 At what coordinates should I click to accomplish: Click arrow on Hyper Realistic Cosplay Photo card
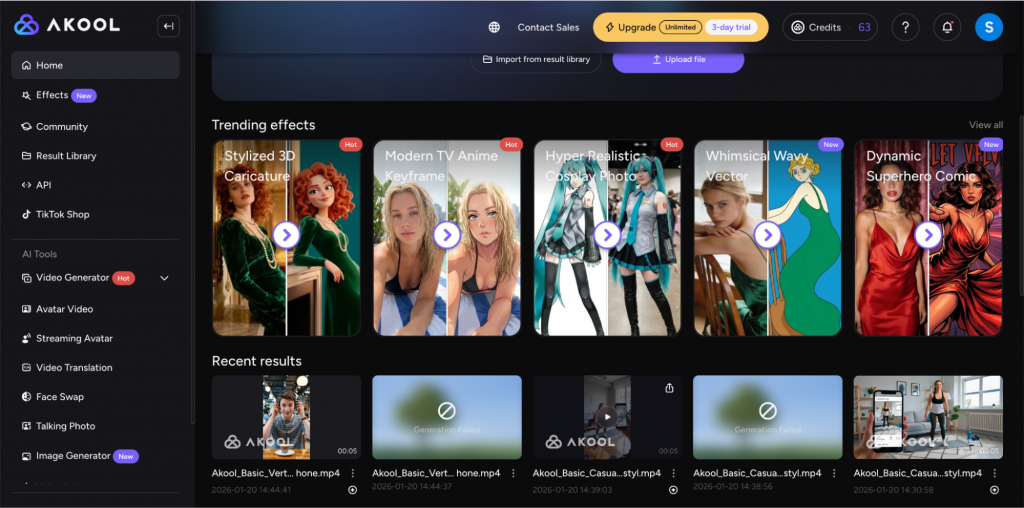[608, 235]
